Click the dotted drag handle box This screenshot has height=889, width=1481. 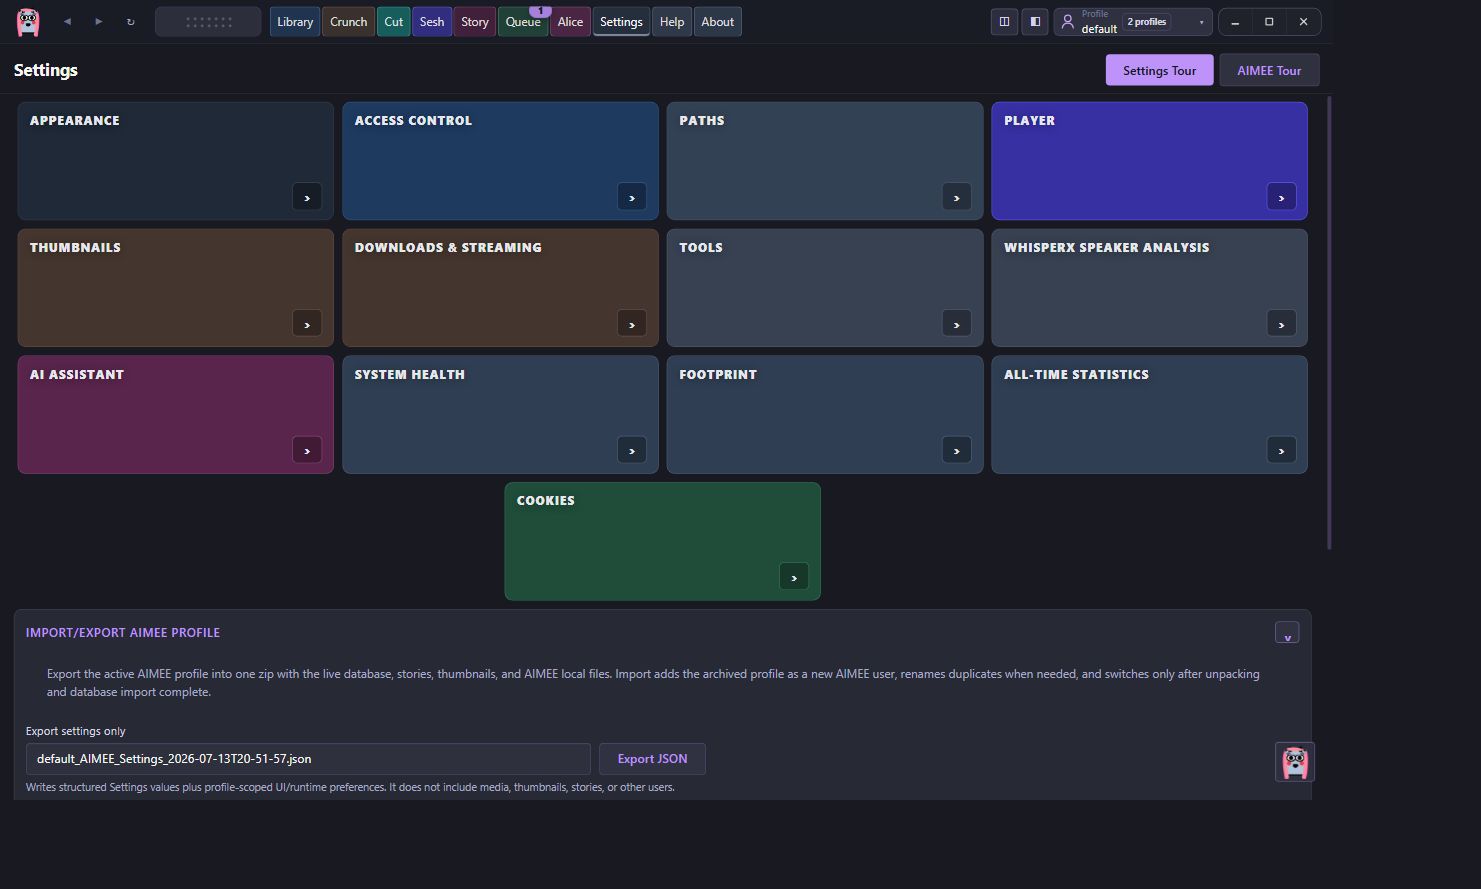click(x=208, y=21)
